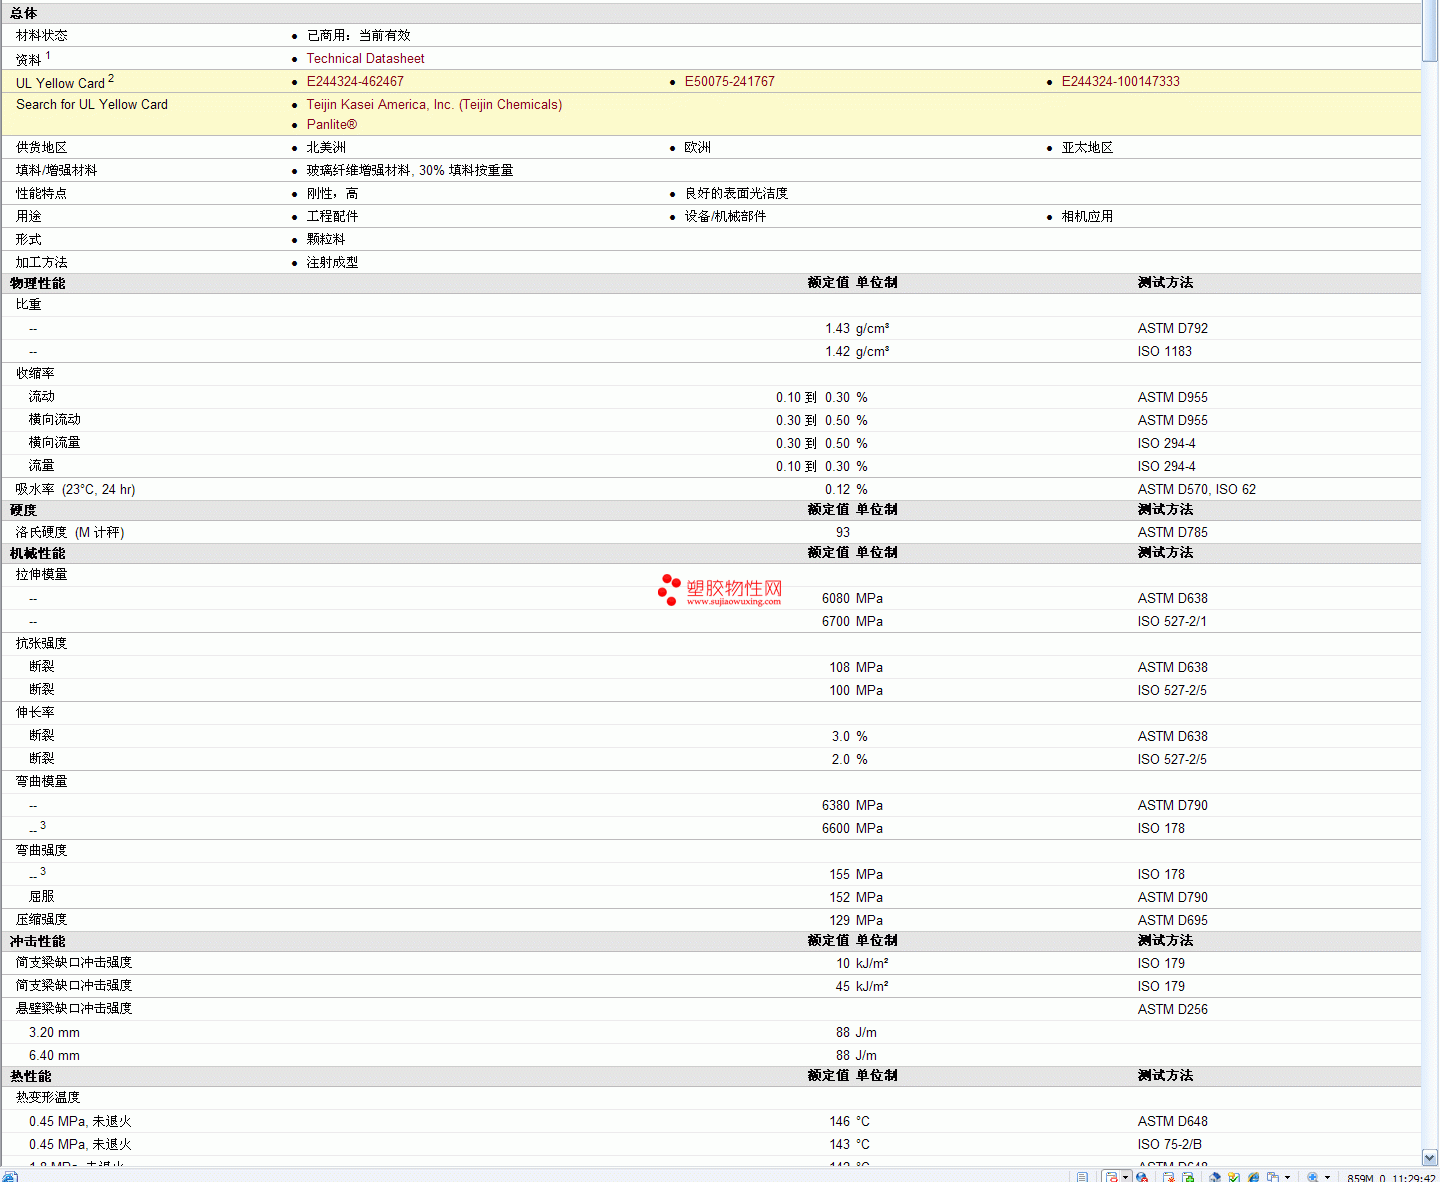The image size is (1440, 1182).
Task: Open UL Yellow Card E244324-462467 link
Action: 355,82
